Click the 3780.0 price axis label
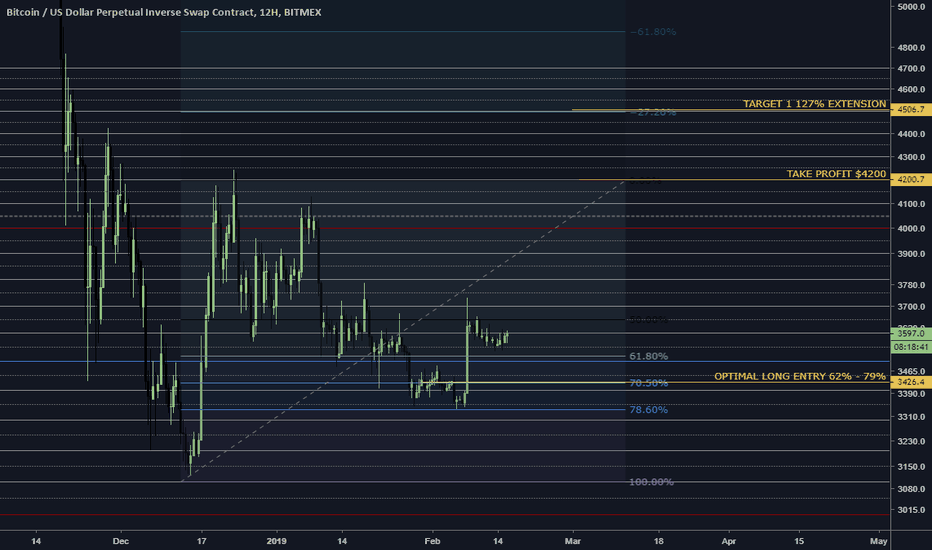932x550 pixels. pos(911,285)
